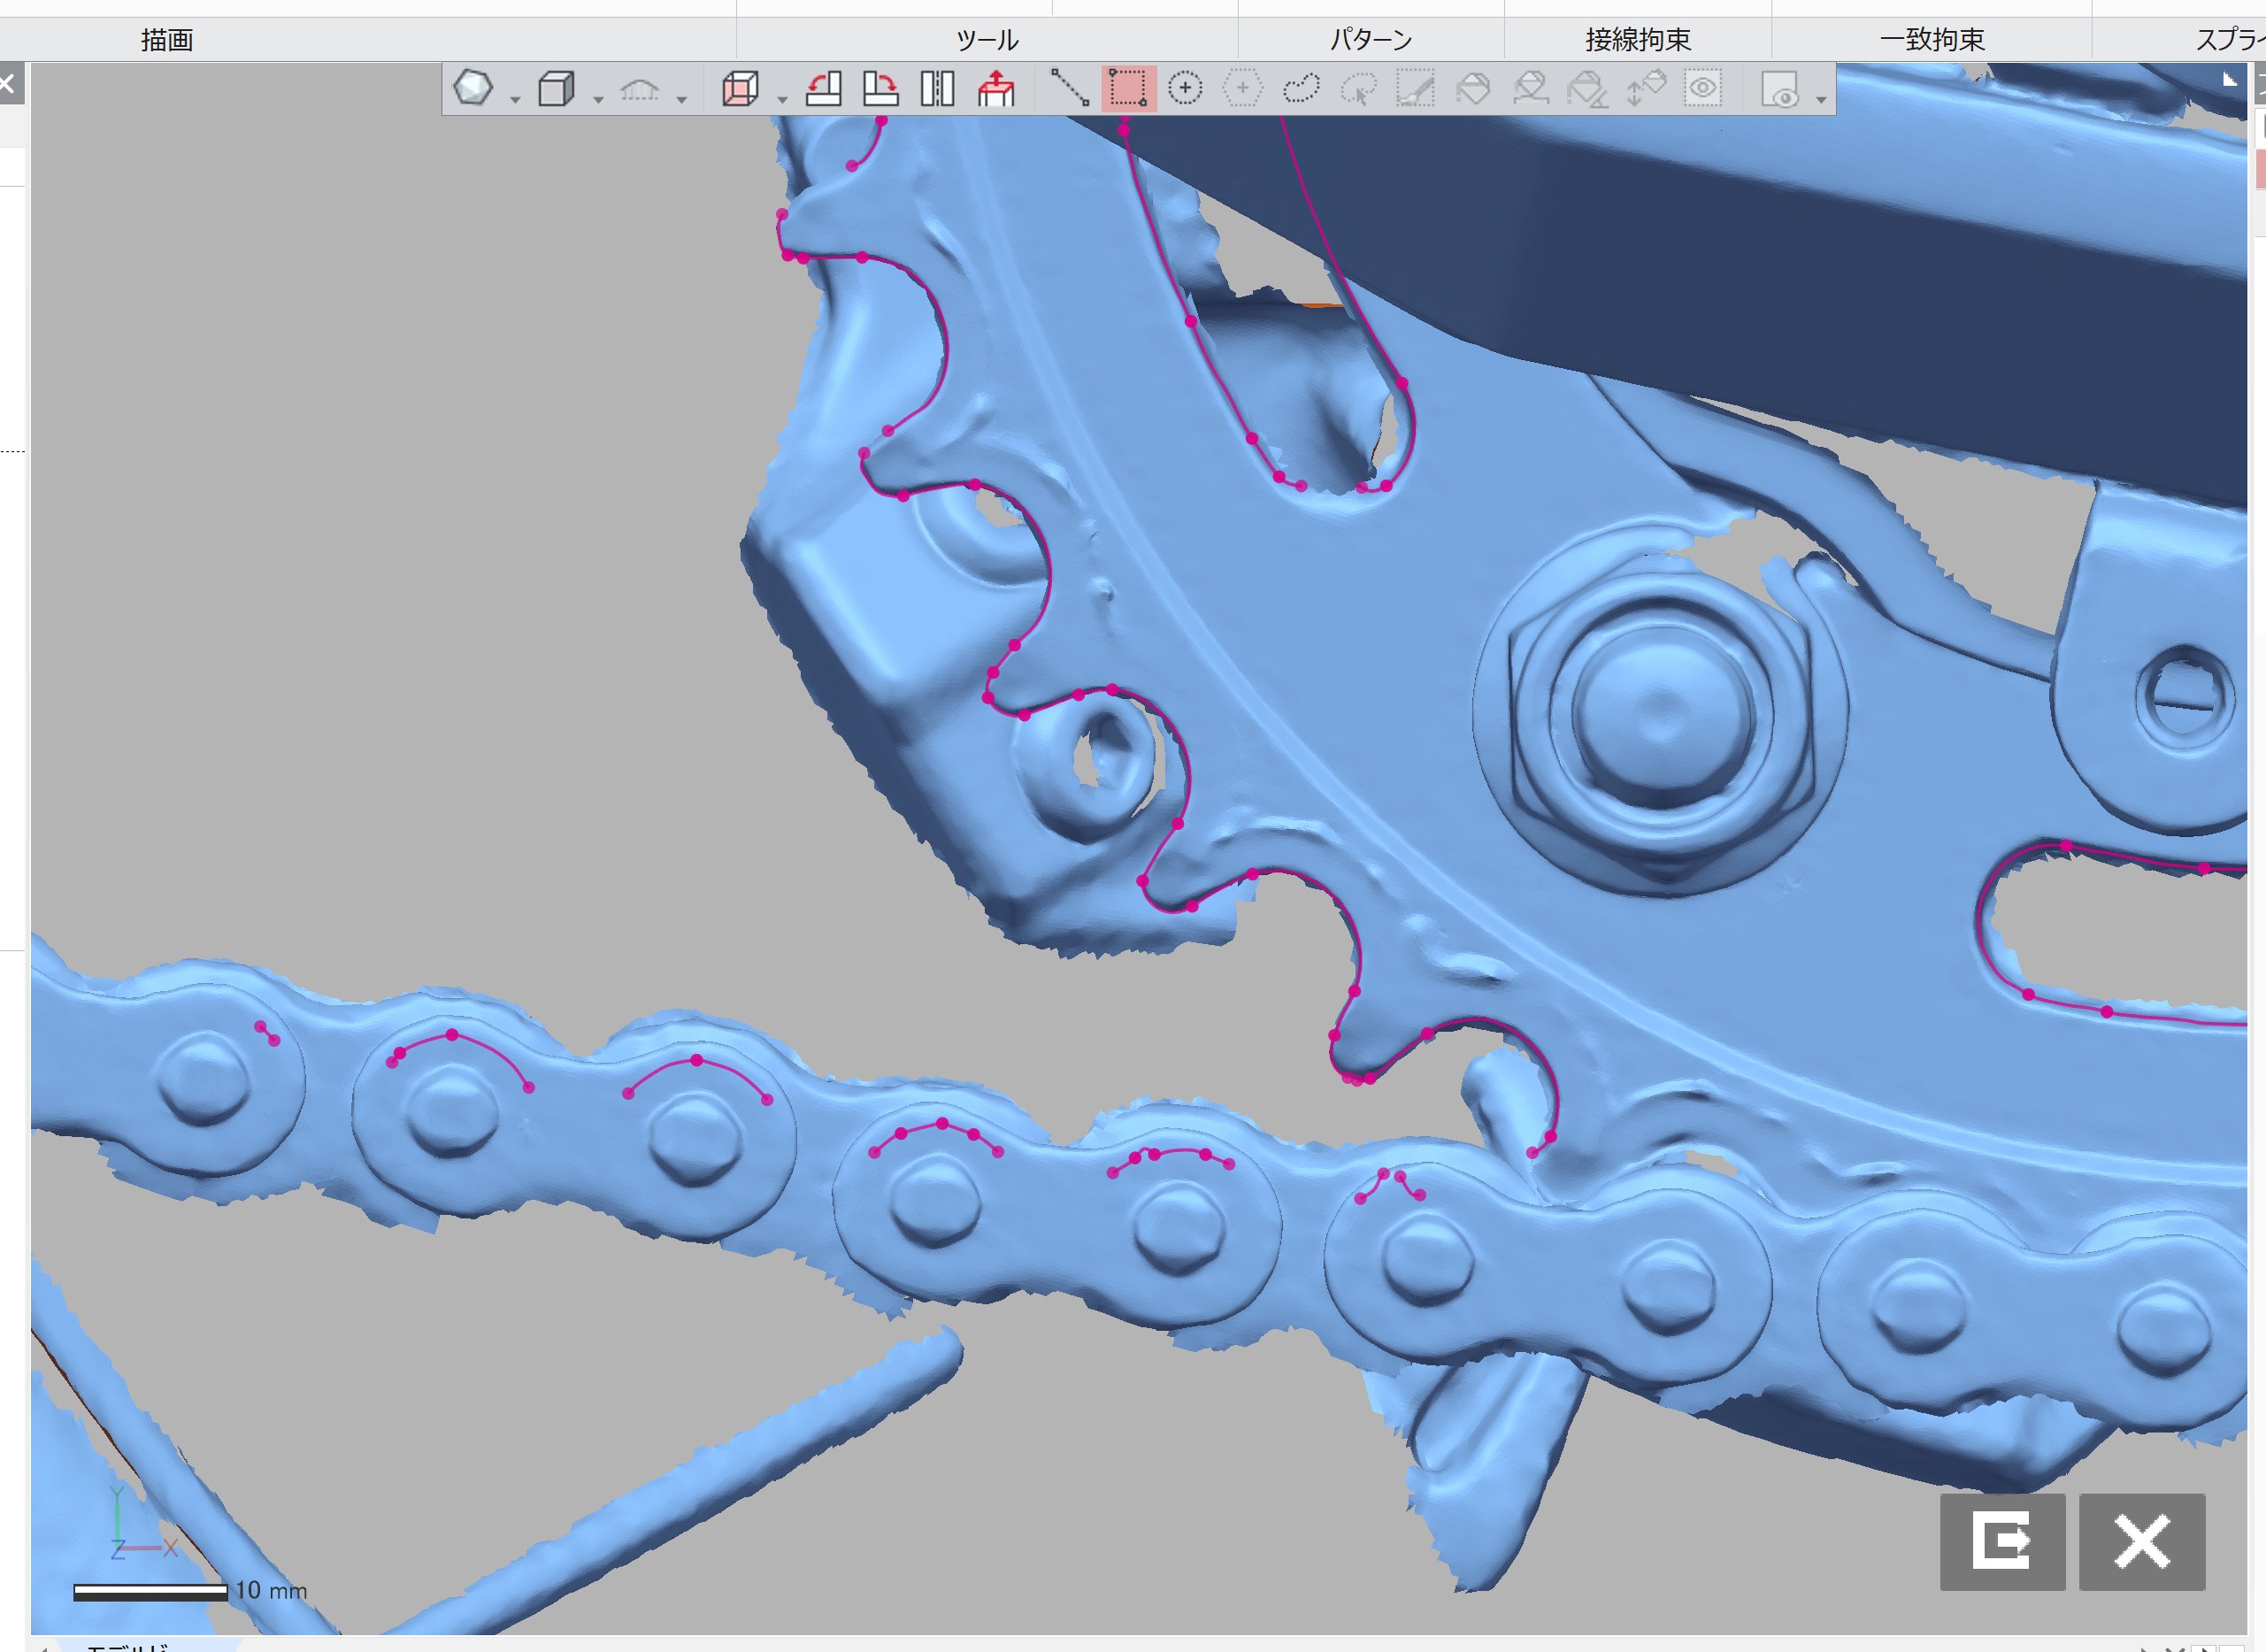This screenshot has width=2266, height=1652.
Task: Click the viewpoint cube with red face
Action: click(740, 89)
